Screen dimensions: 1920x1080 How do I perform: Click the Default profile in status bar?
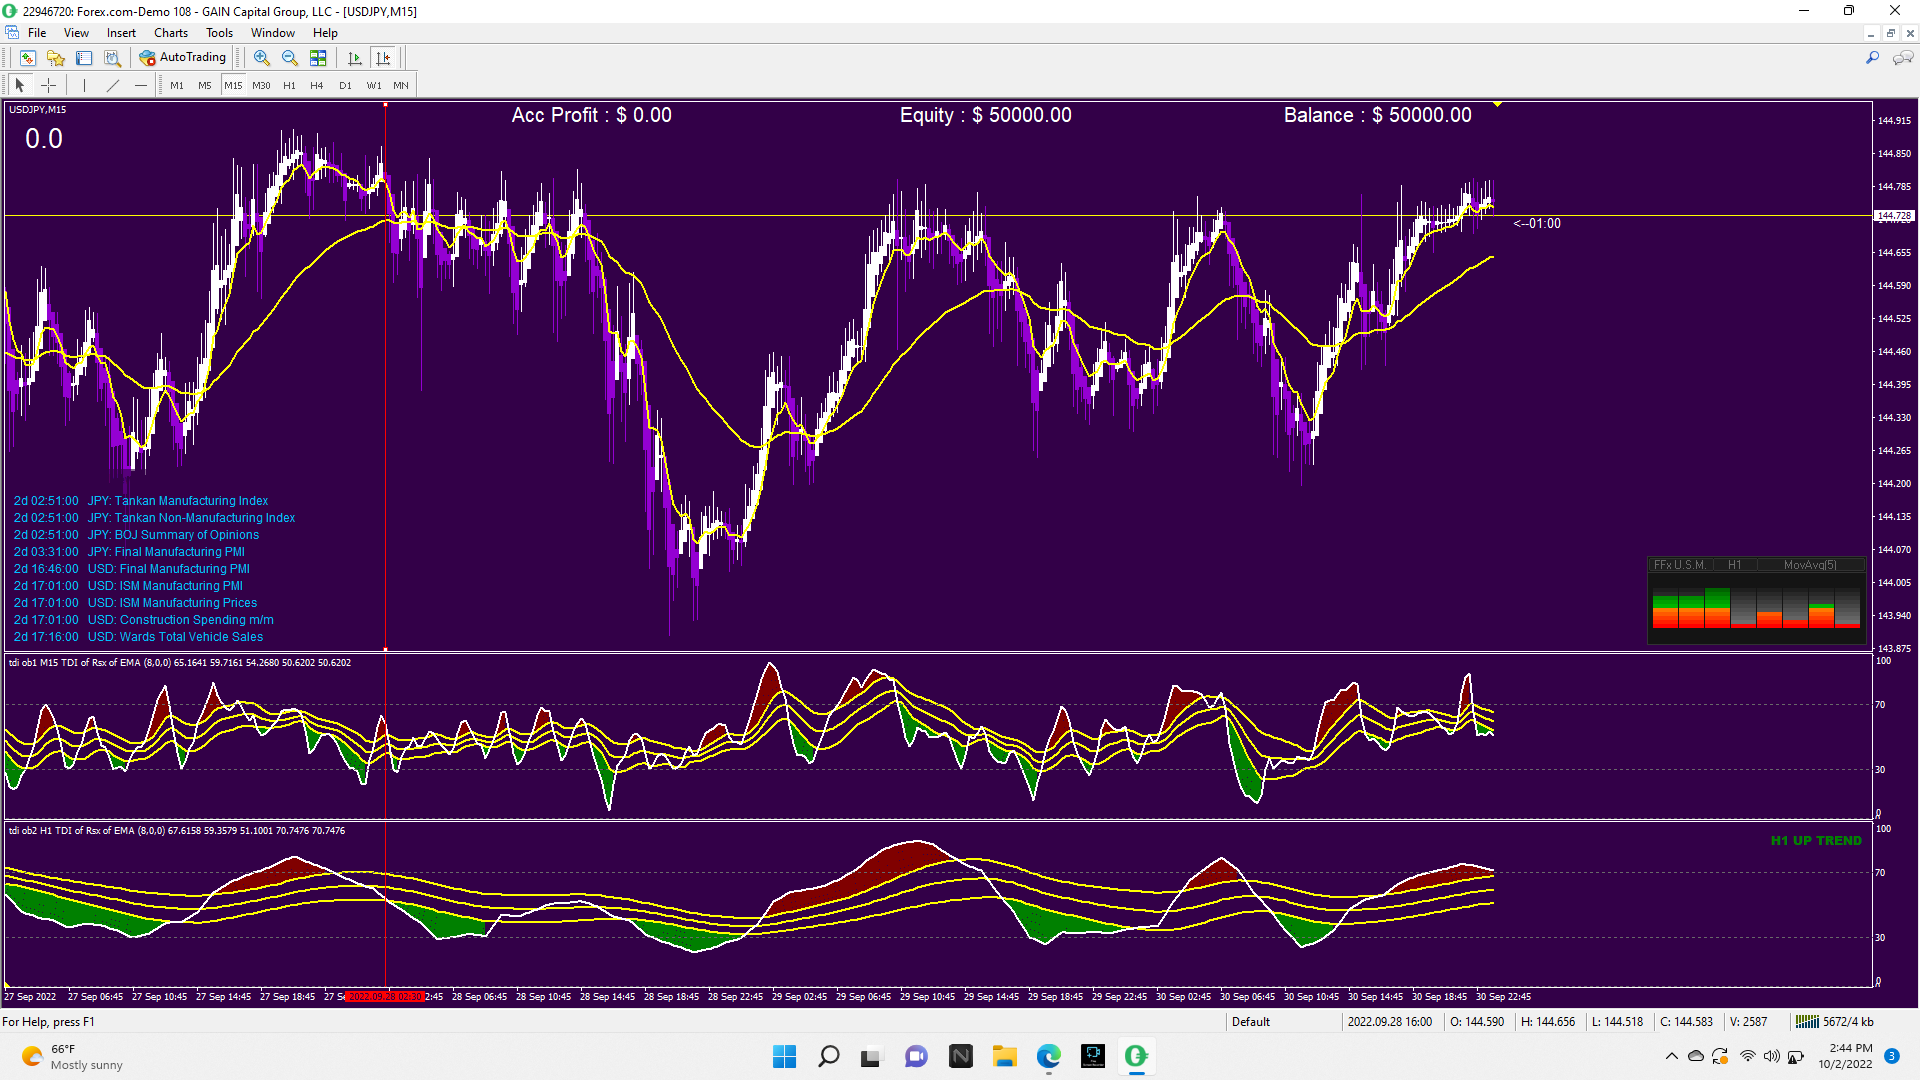[1250, 1021]
